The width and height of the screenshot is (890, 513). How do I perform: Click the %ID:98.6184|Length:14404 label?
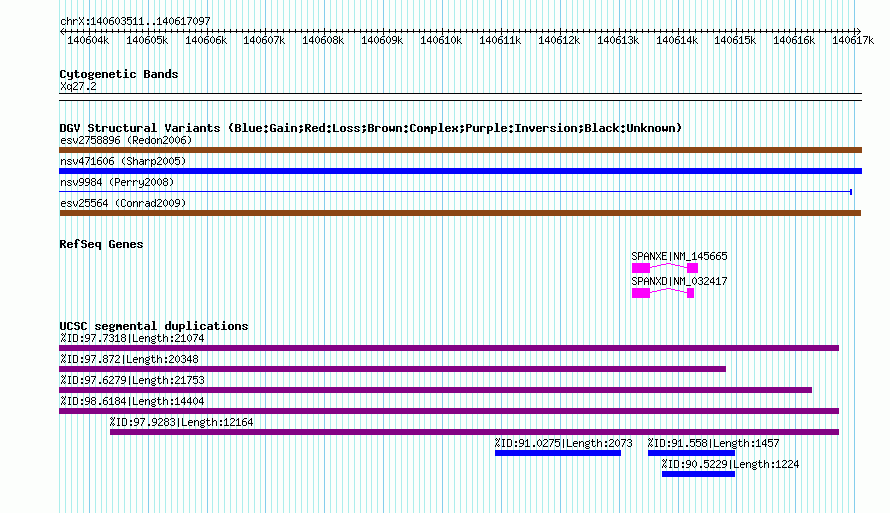tap(132, 401)
